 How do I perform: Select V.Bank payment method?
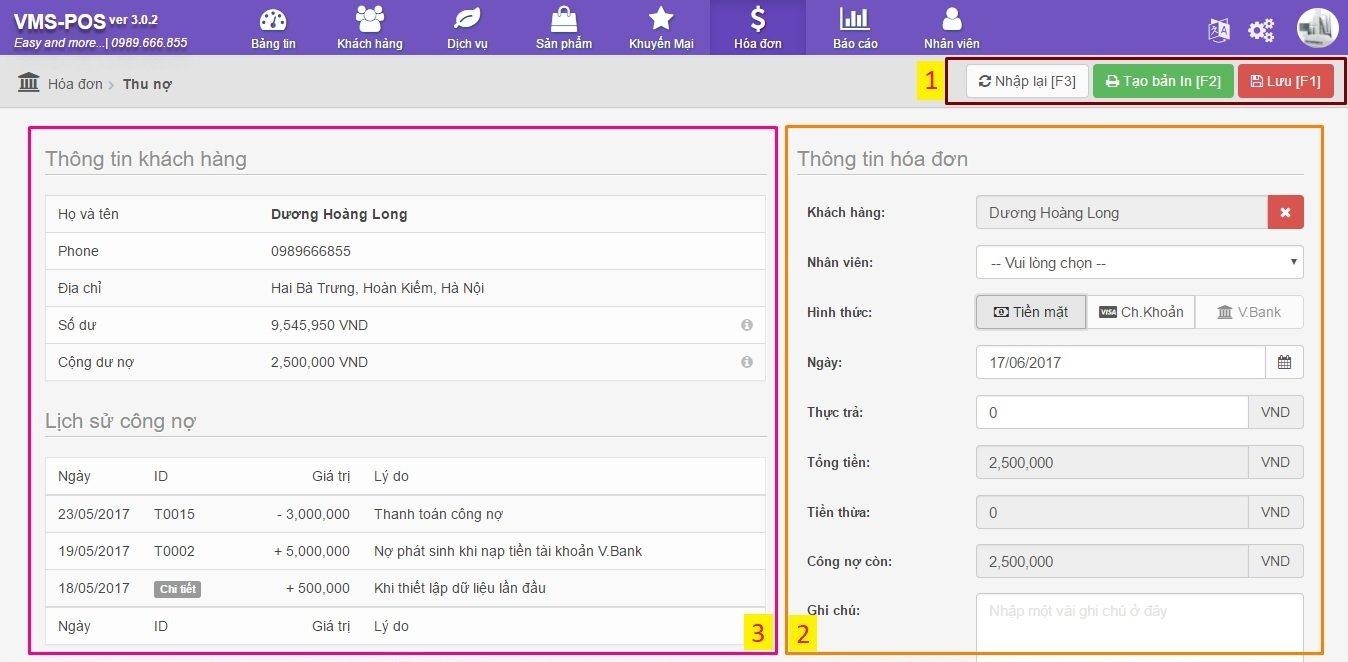[x=1249, y=312]
